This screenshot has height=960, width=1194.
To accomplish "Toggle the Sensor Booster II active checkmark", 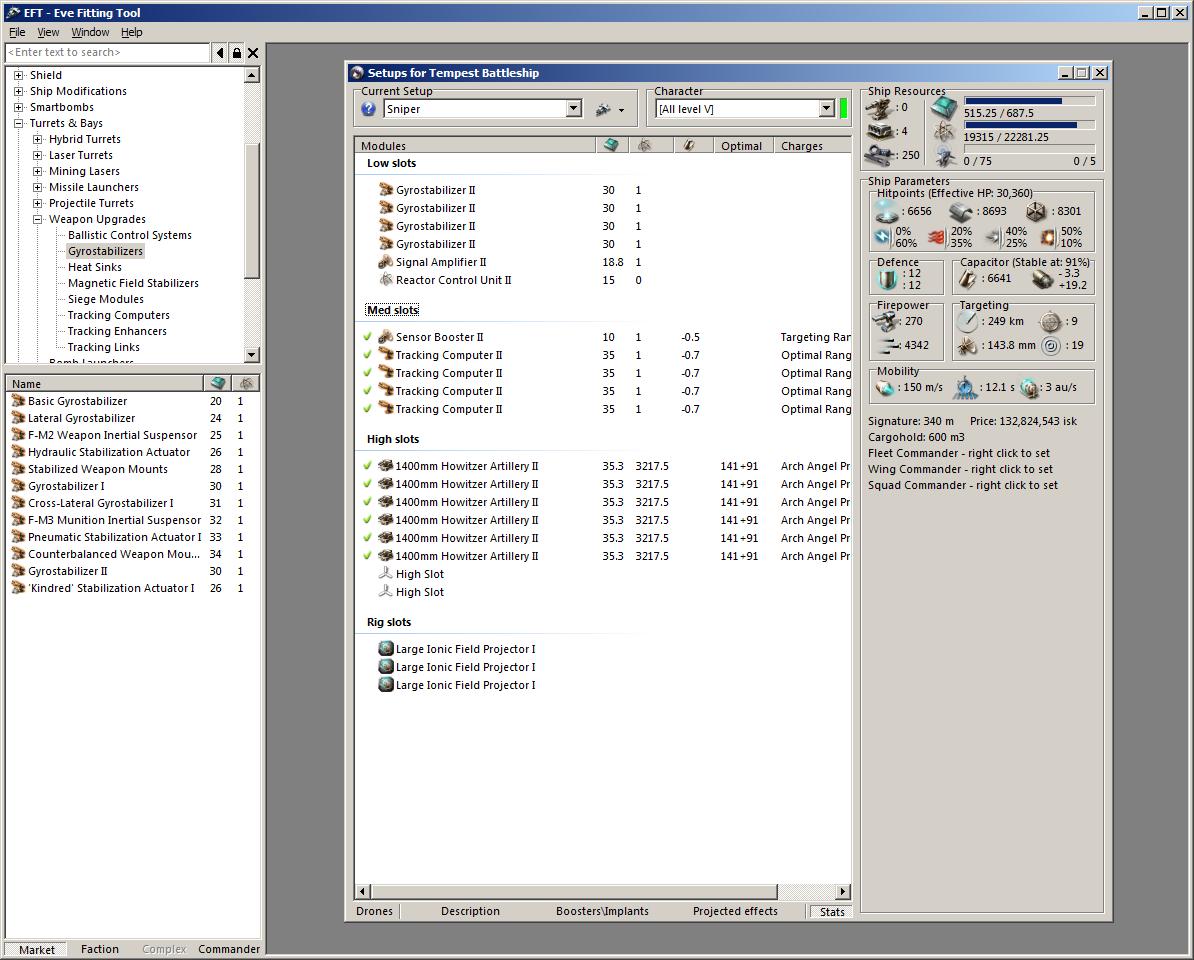I will (368, 337).
